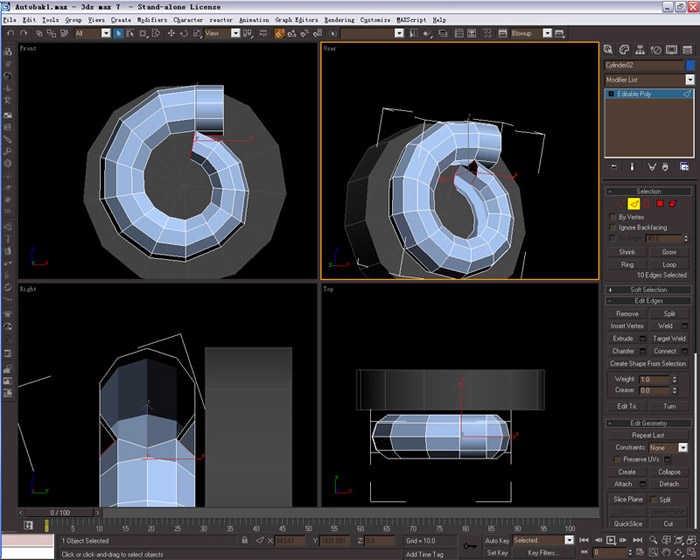Open the Create command panel tab
Viewport: 700px width, 560px height.
(608, 50)
